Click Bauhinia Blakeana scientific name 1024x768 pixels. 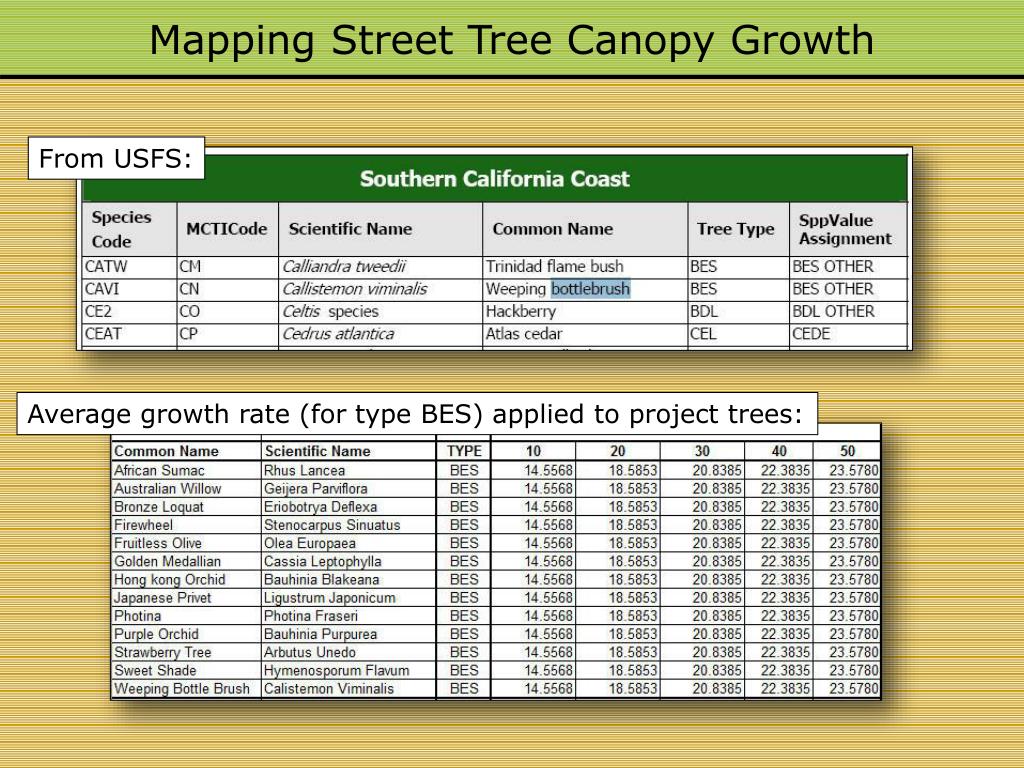pyautogui.click(x=321, y=580)
